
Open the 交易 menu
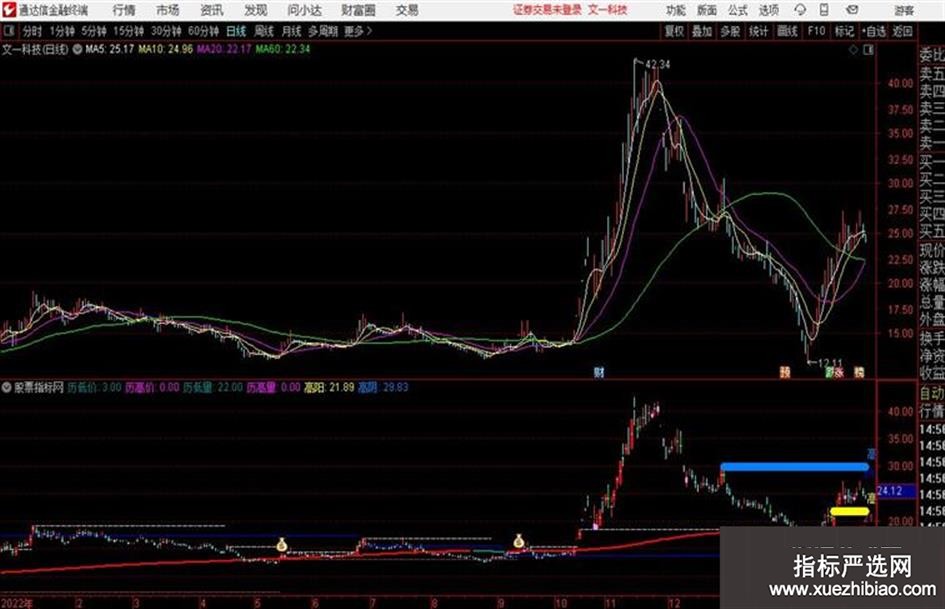(x=407, y=10)
